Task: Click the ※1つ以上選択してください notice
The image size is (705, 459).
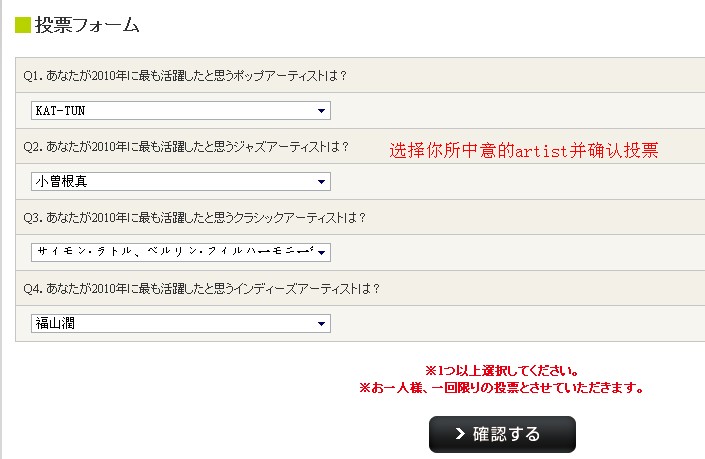Action: [502, 371]
